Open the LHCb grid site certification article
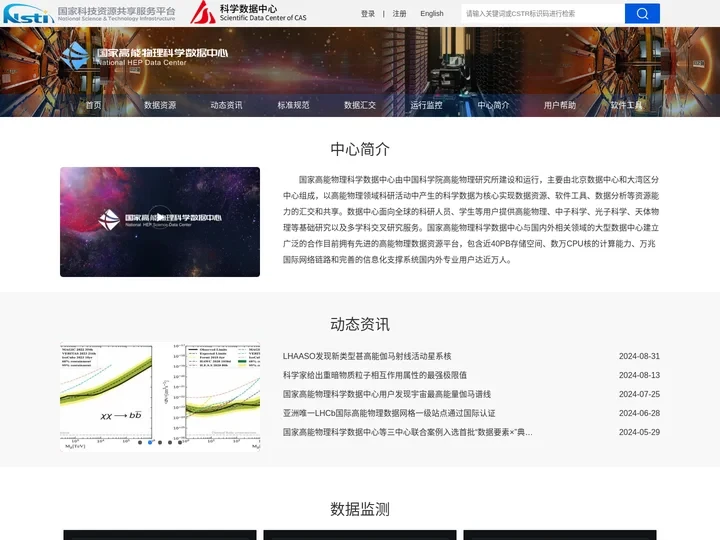 point(389,413)
